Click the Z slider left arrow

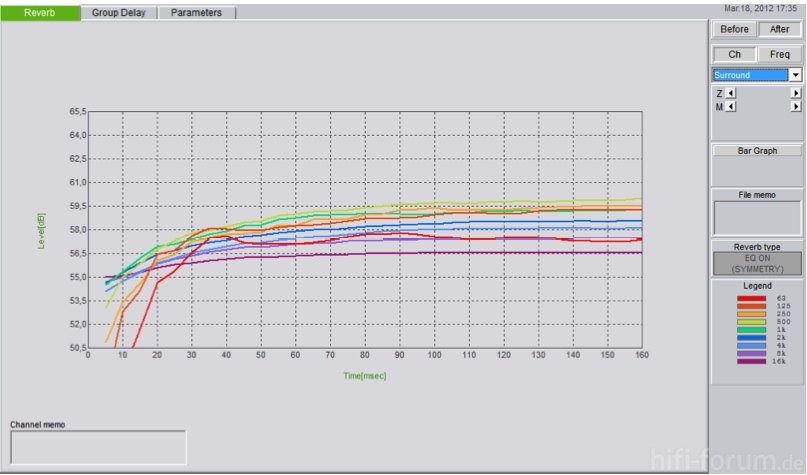(x=730, y=93)
